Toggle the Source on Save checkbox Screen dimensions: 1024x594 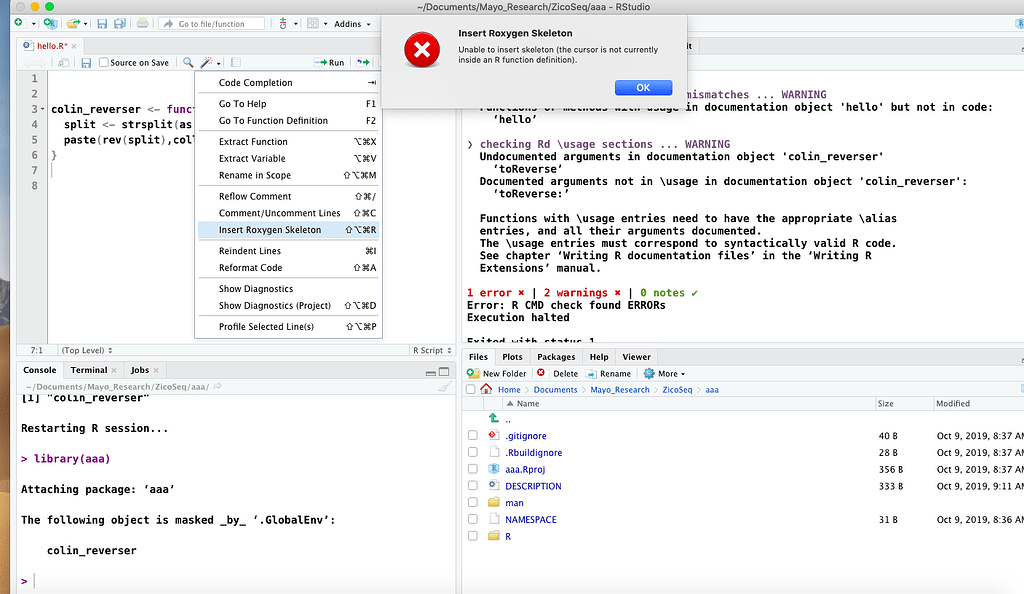(x=103, y=63)
